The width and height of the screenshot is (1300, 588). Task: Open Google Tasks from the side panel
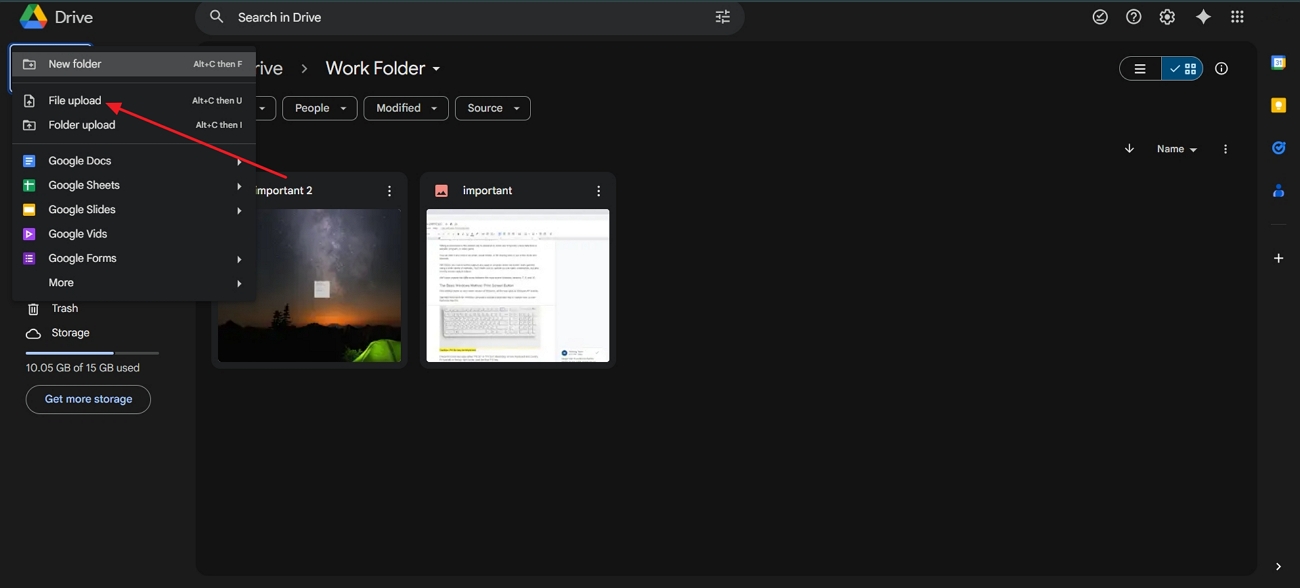point(1278,147)
